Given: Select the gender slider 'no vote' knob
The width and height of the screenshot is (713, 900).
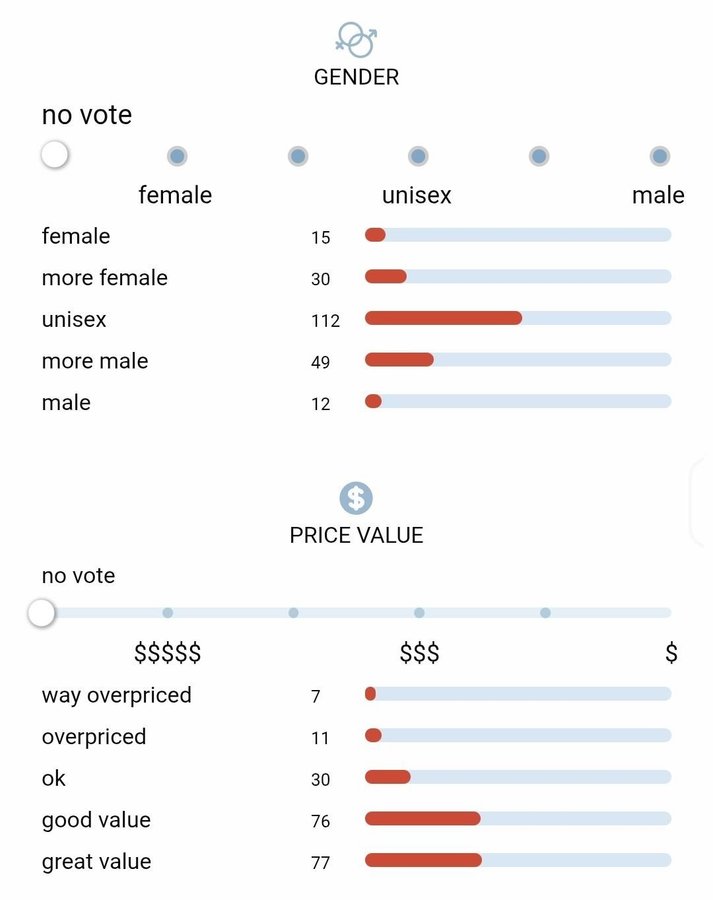Looking at the screenshot, I should pos(55,155).
